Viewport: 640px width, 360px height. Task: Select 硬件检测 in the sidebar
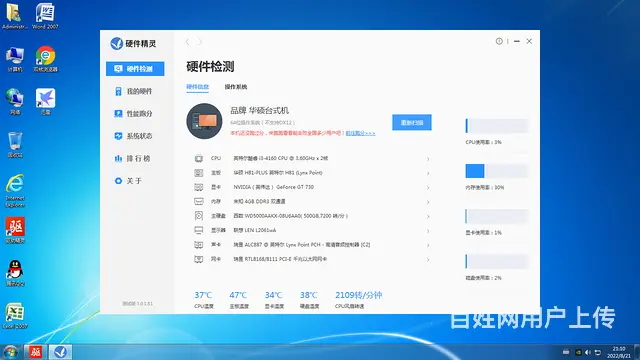click(x=135, y=69)
